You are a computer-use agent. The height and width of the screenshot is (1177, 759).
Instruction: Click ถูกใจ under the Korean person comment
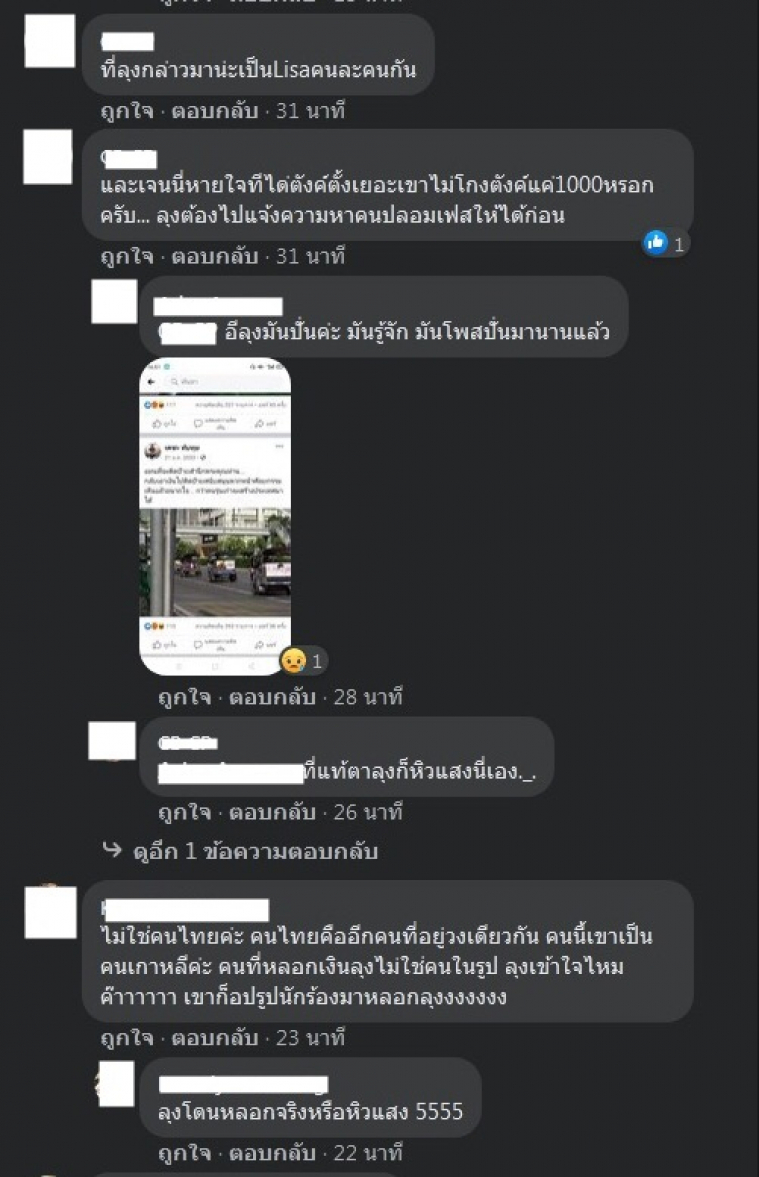pyautogui.click(x=127, y=1038)
